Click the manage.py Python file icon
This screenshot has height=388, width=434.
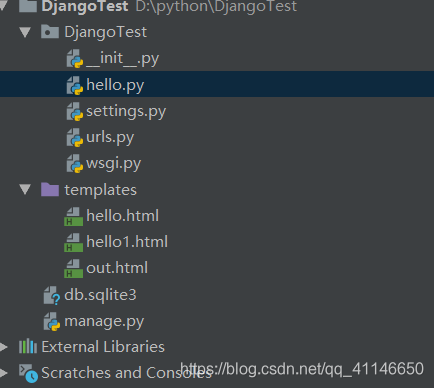tap(52, 321)
